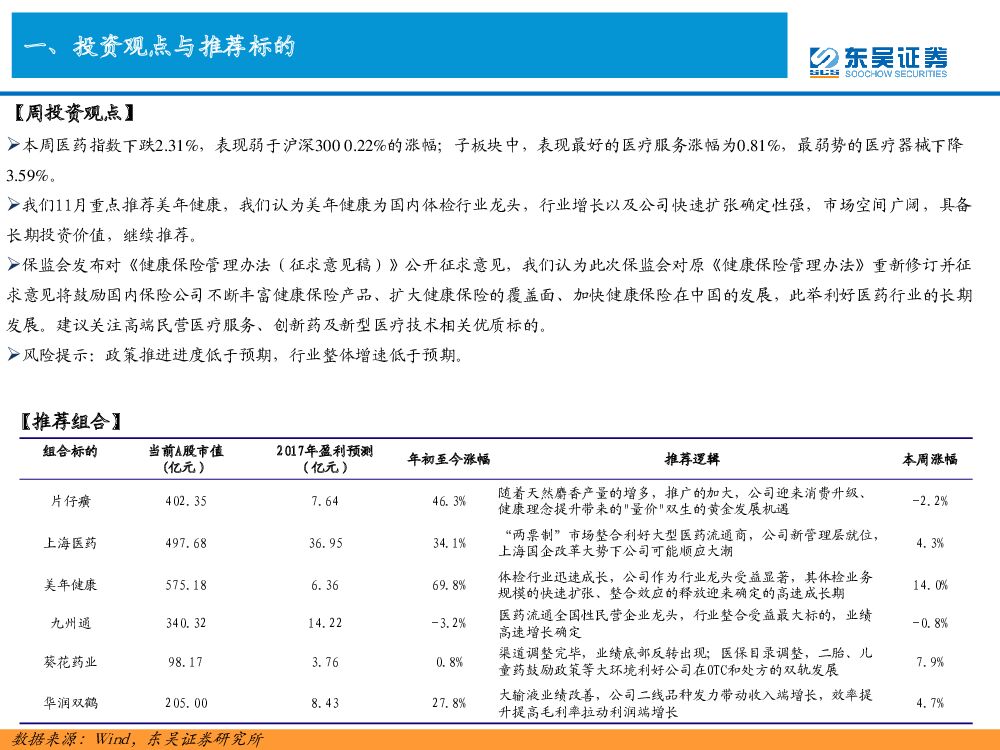Click year-to-date gain 34.1% cell
Image resolution: width=1000 pixels, height=750 pixels.
[x=449, y=543]
